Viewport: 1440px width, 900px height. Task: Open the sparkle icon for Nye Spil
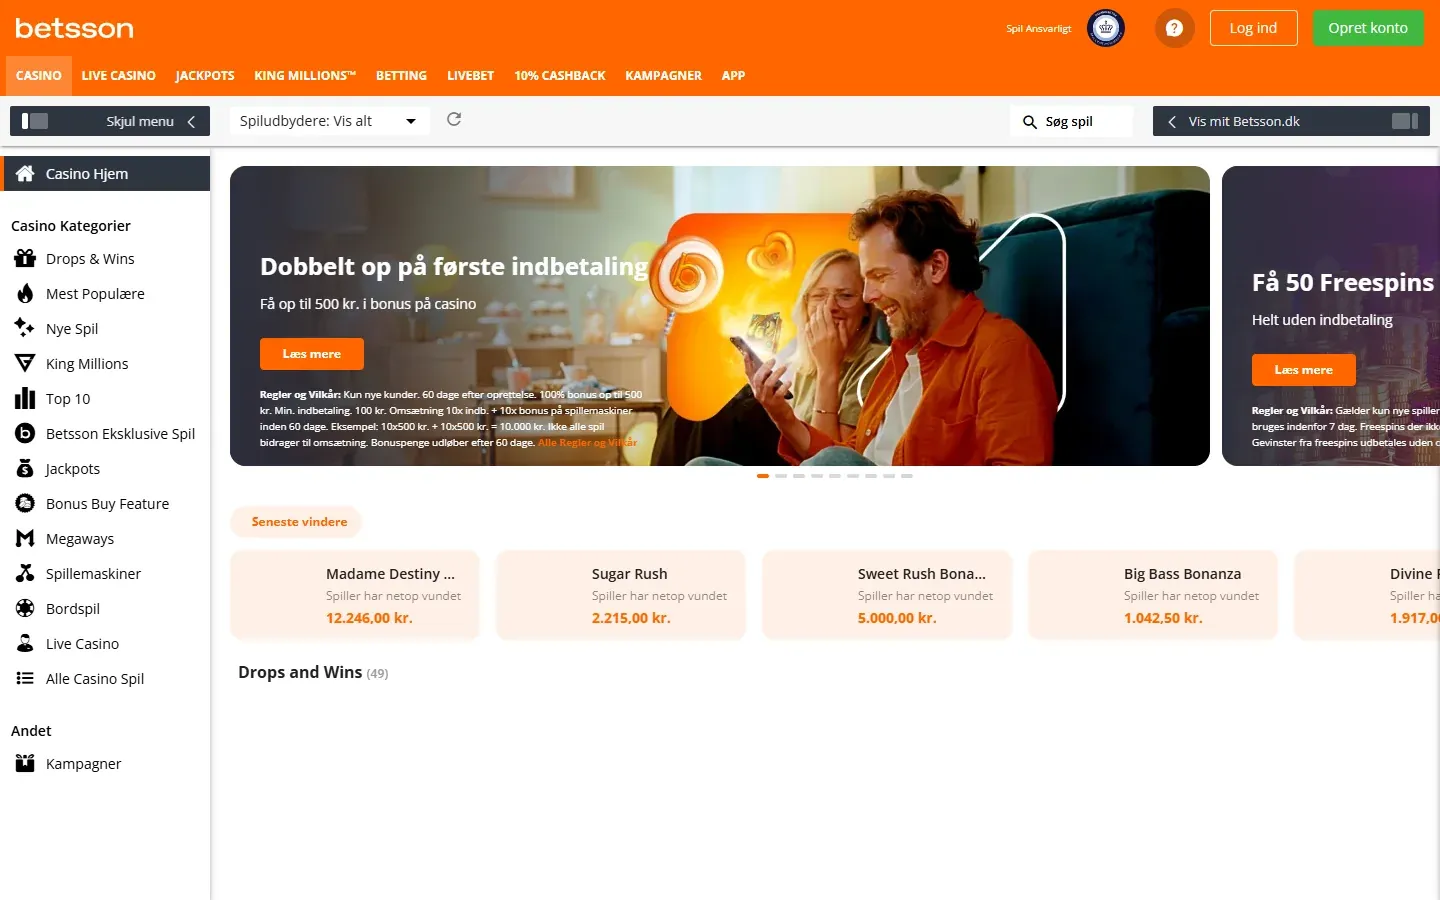(25, 328)
